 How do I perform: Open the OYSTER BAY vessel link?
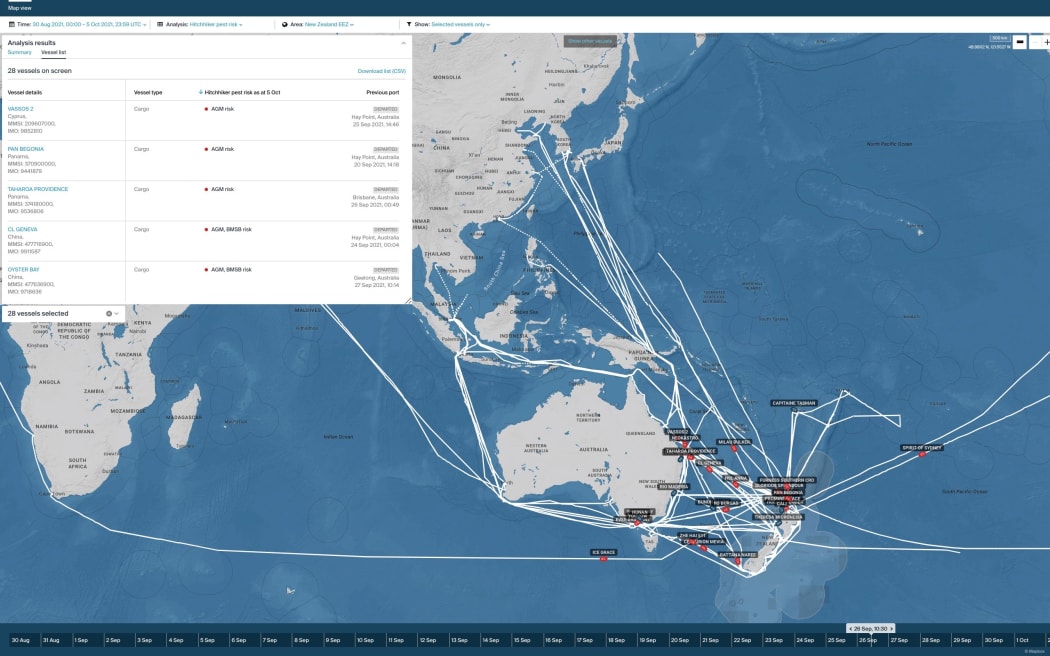[x=23, y=269]
